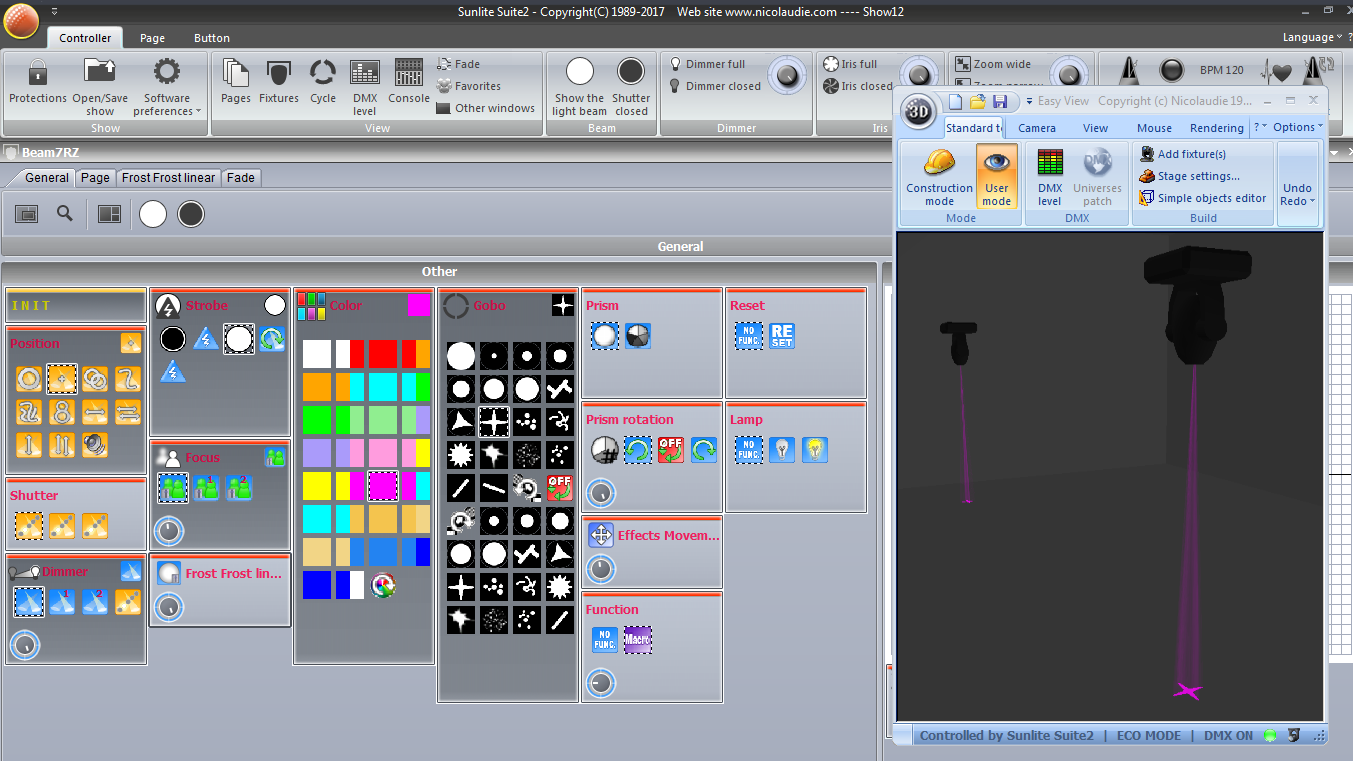Open the Fade tab in Beam7RZ
Screen dimensions: 1353x761
point(241,177)
